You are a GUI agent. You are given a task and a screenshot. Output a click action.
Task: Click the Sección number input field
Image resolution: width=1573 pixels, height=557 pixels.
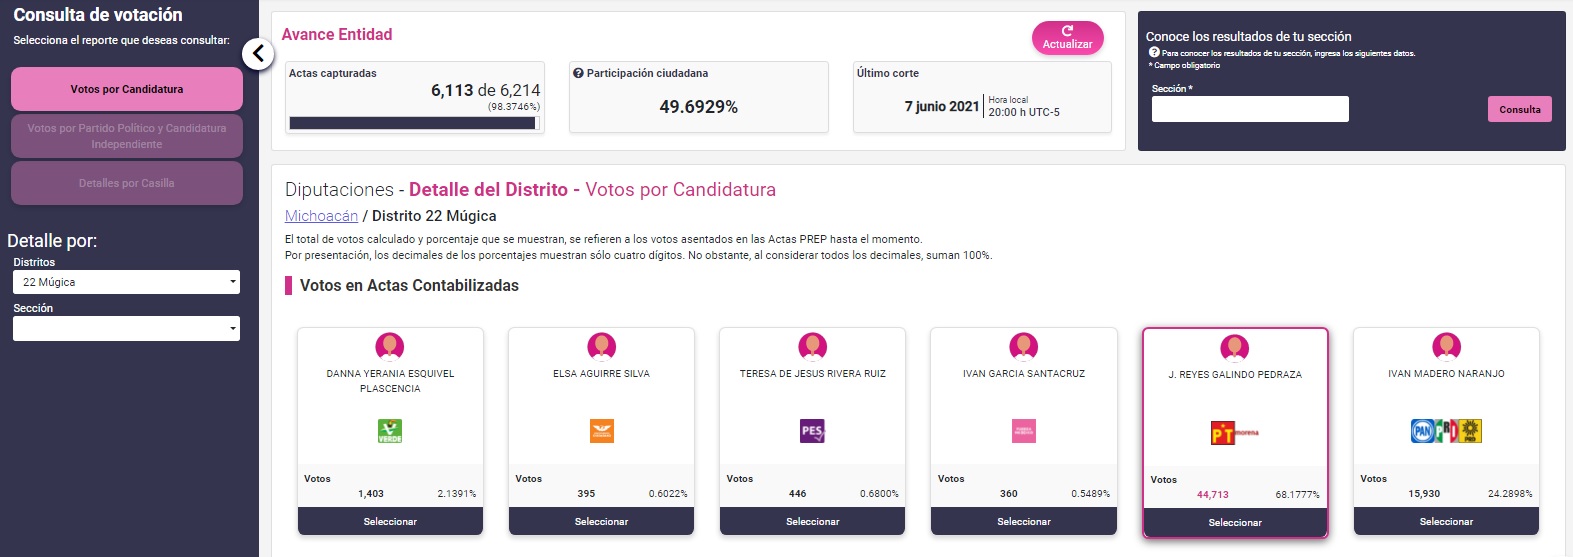click(1250, 109)
